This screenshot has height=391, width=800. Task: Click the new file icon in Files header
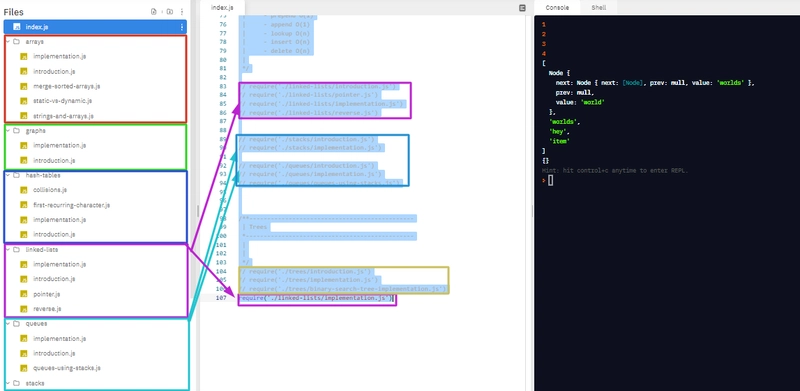coord(154,12)
